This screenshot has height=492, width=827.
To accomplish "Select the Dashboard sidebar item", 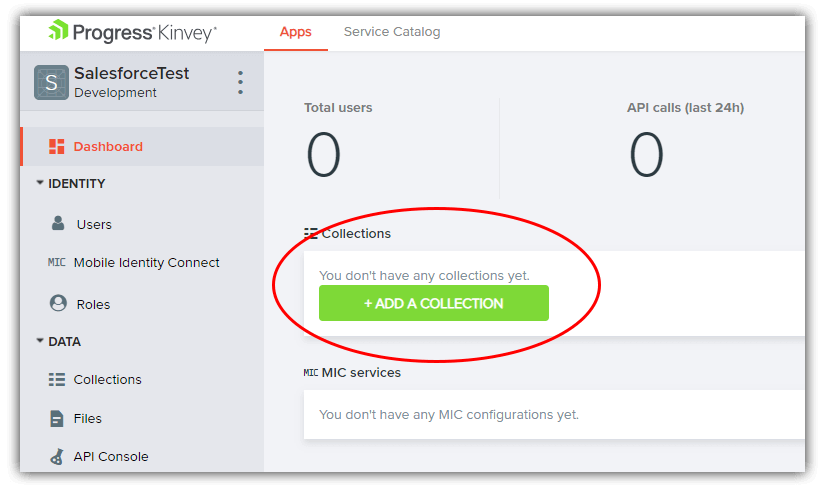I will (108, 147).
